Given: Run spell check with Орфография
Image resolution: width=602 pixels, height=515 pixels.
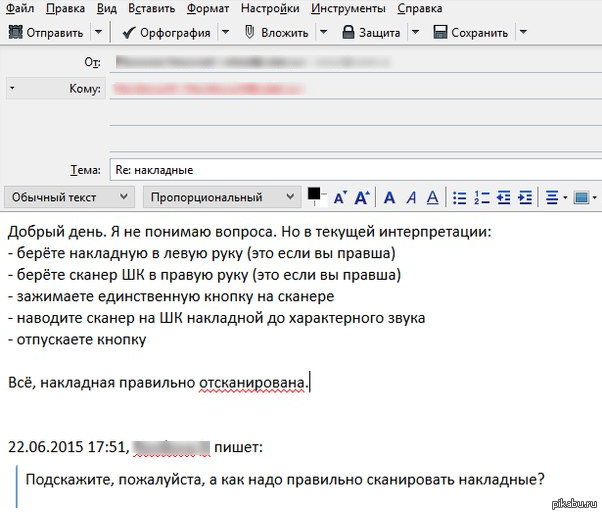Looking at the screenshot, I should coord(166,33).
